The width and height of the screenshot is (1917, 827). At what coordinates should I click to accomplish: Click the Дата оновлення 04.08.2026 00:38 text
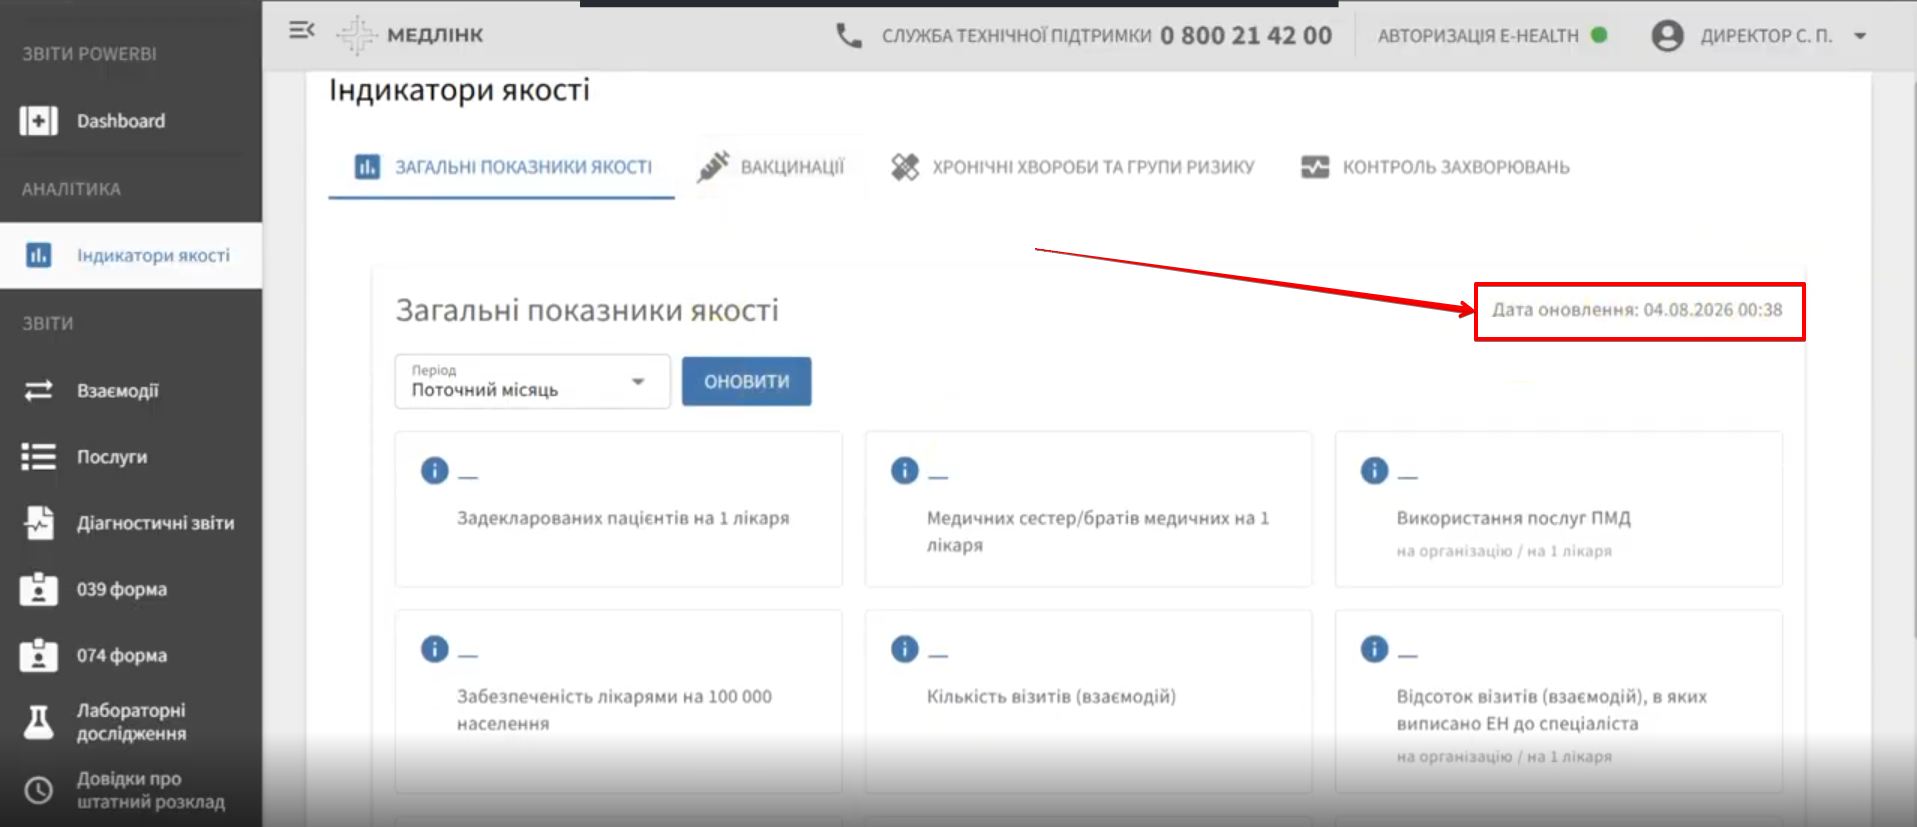1637,310
